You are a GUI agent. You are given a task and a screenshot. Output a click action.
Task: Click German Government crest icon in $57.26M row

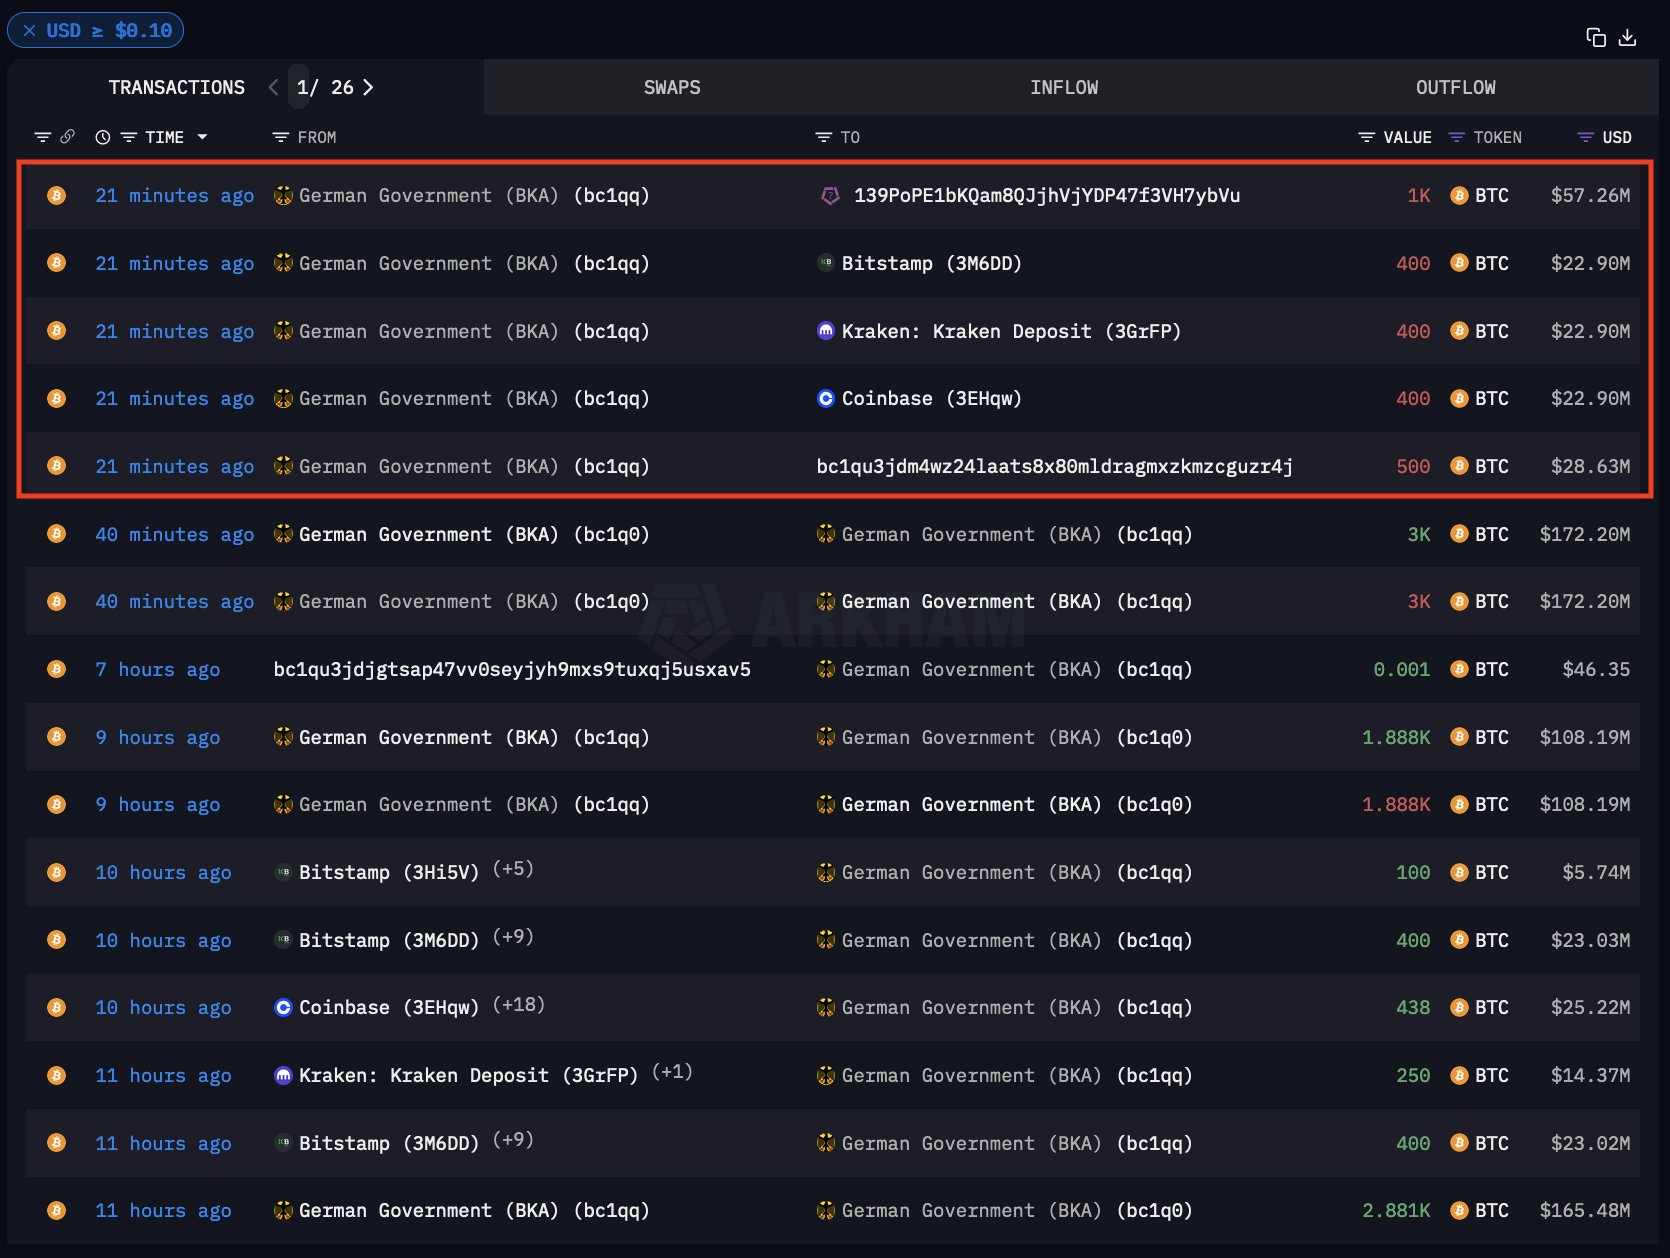pyautogui.click(x=283, y=196)
